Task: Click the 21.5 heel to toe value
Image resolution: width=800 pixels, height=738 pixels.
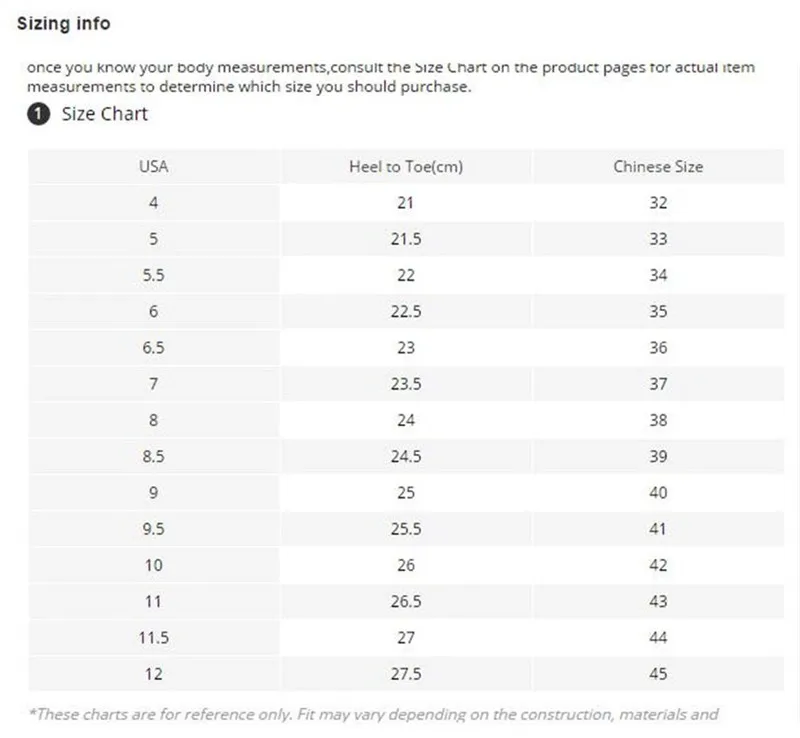Action: click(406, 239)
